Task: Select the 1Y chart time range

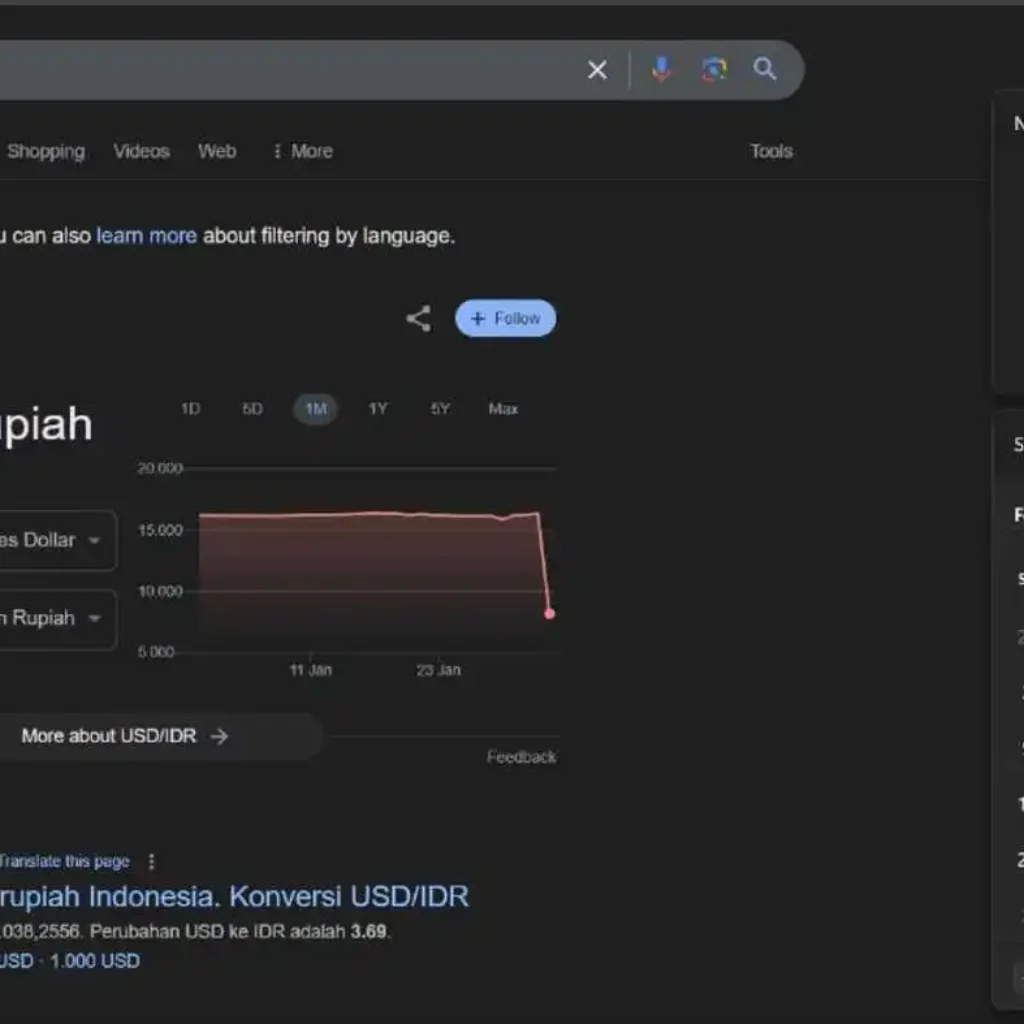Action: [x=378, y=408]
